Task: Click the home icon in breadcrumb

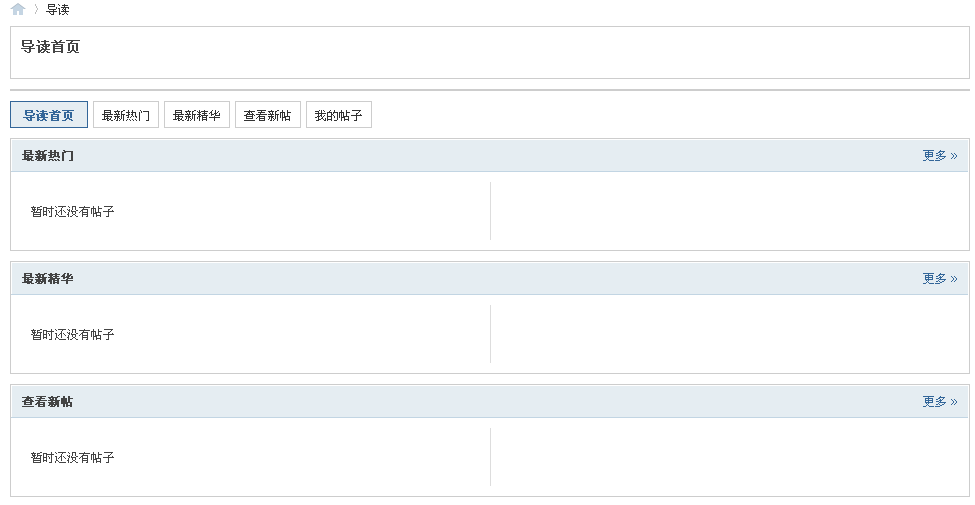Action: pyautogui.click(x=18, y=9)
